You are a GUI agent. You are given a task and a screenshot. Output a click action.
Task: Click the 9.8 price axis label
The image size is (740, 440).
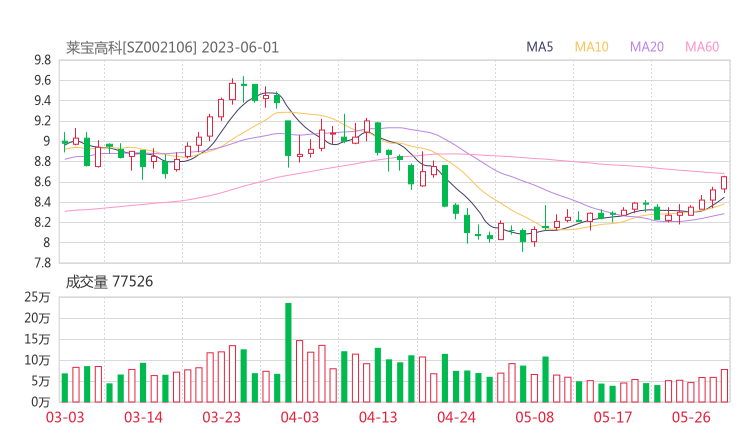pos(41,60)
